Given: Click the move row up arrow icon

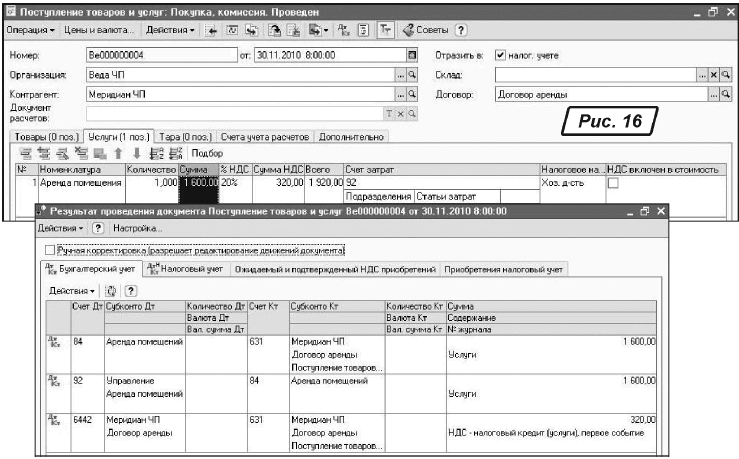Looking at the screenshot, I should (118, 154).
